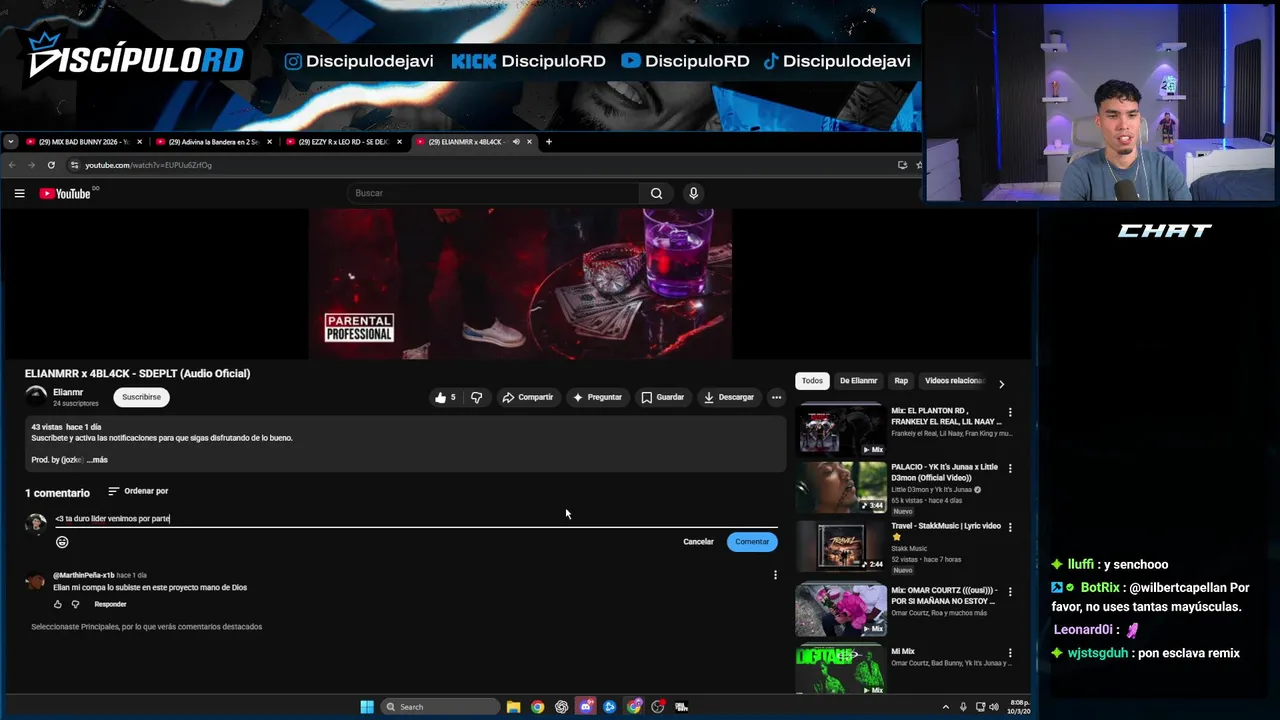This screenshot has height=720, width=1280.
Task: Click the Descargar download button
Action: coord(728,397)
